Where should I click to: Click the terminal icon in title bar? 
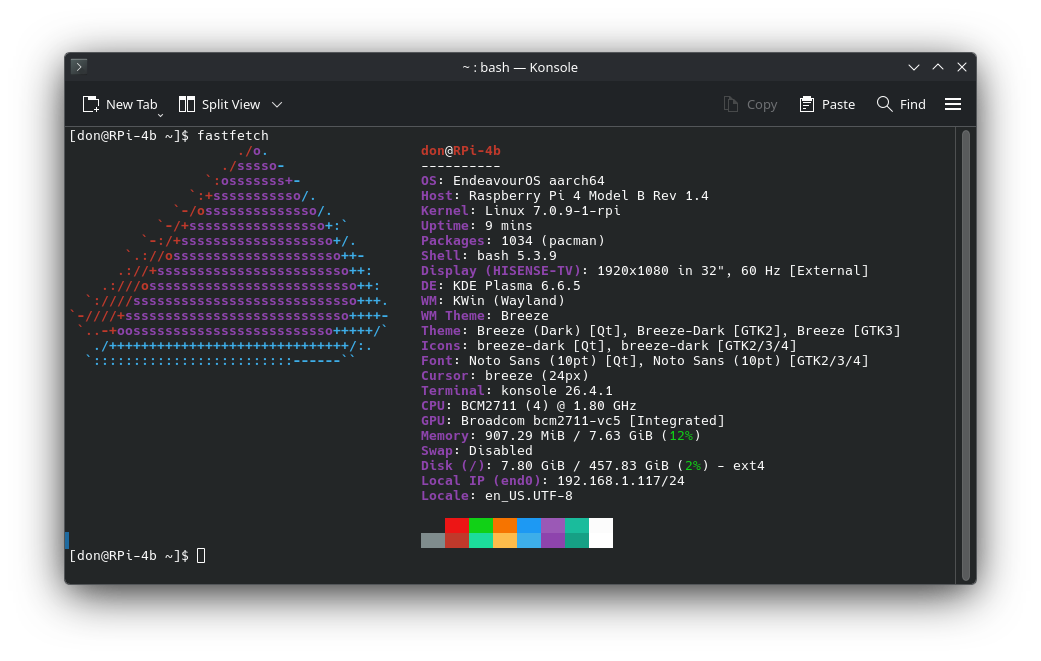[78, 66]
